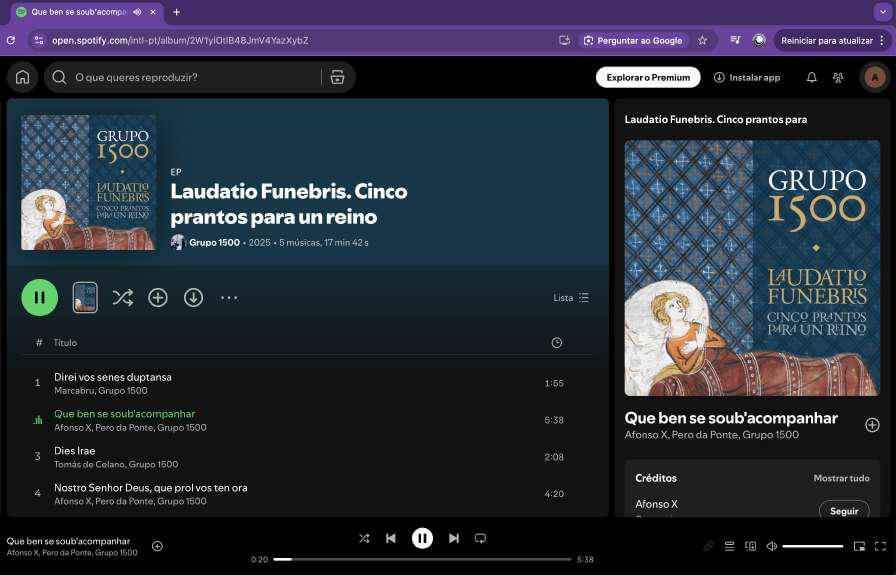Toggle repeat in player bar

click(x=481, y=538)
